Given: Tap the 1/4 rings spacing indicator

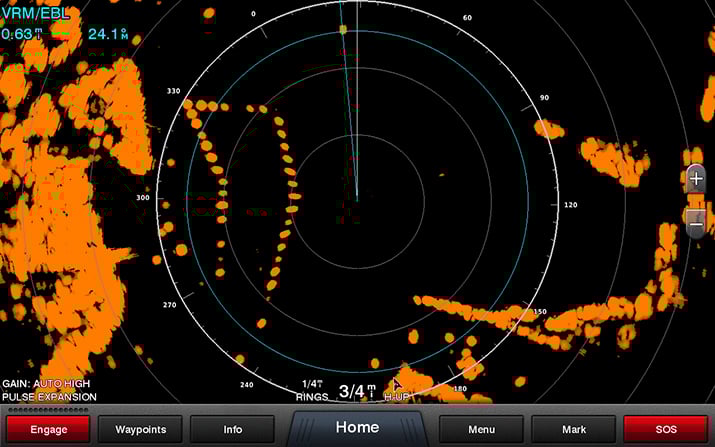Looking at the screenshot, I should [312, 384].
